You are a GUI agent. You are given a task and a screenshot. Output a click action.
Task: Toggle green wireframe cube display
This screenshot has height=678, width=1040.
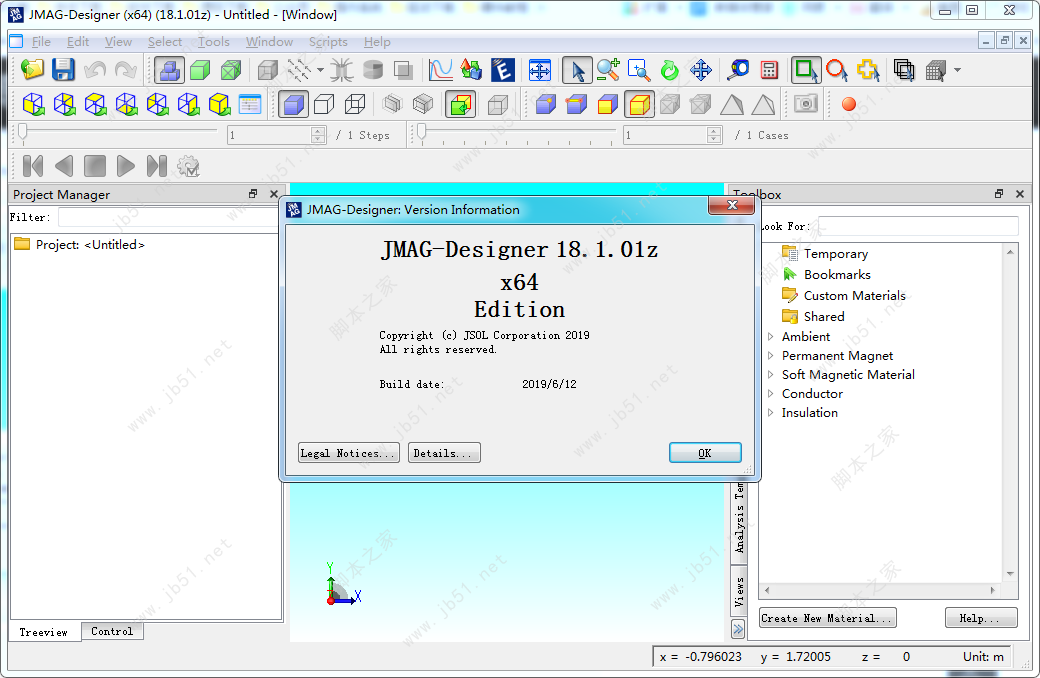point(231,70)
